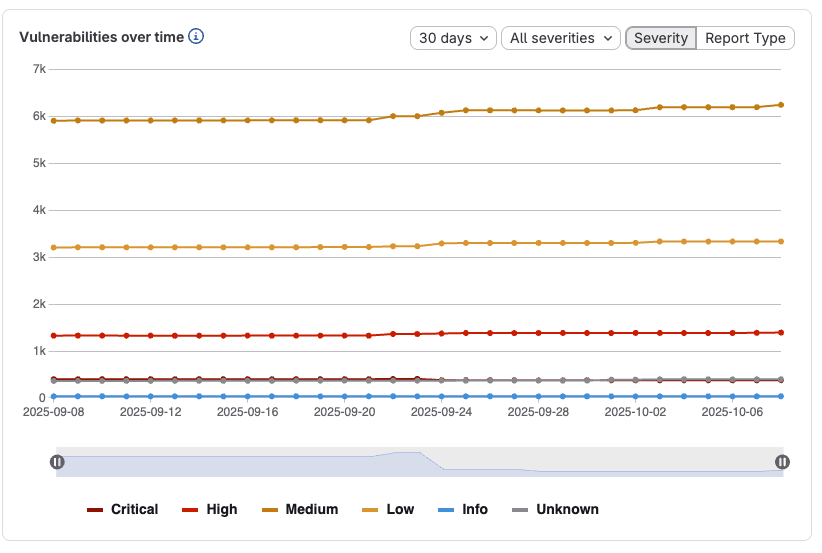The image size is (822, 553).
Task: Click the Critical dark red legend marker
Action: 95,510
